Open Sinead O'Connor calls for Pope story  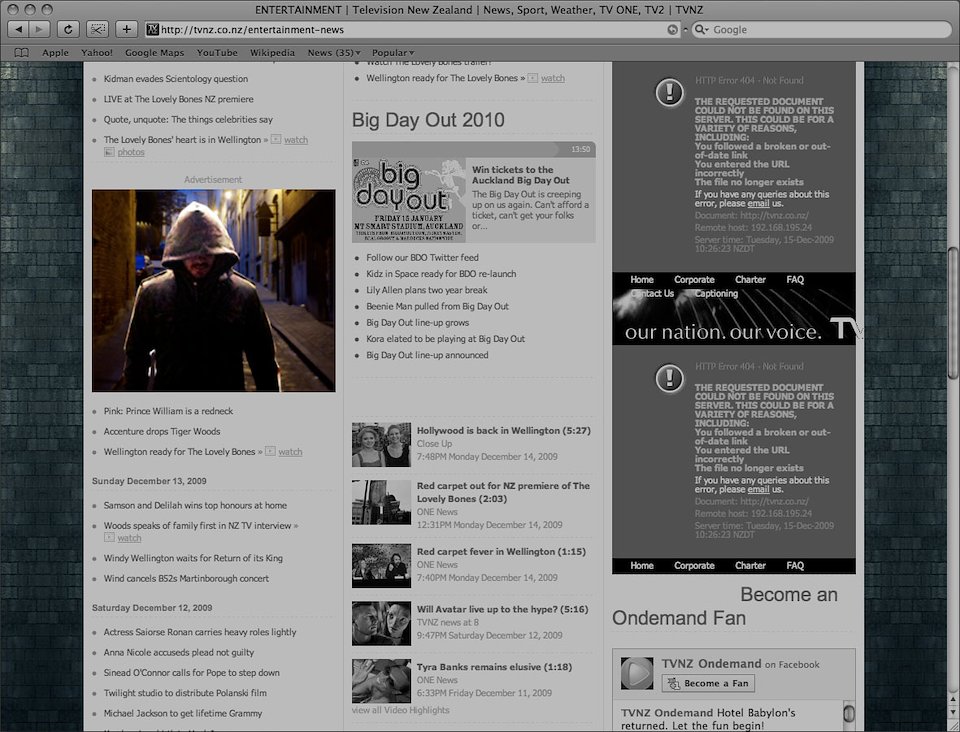click(x=192, y=673)
